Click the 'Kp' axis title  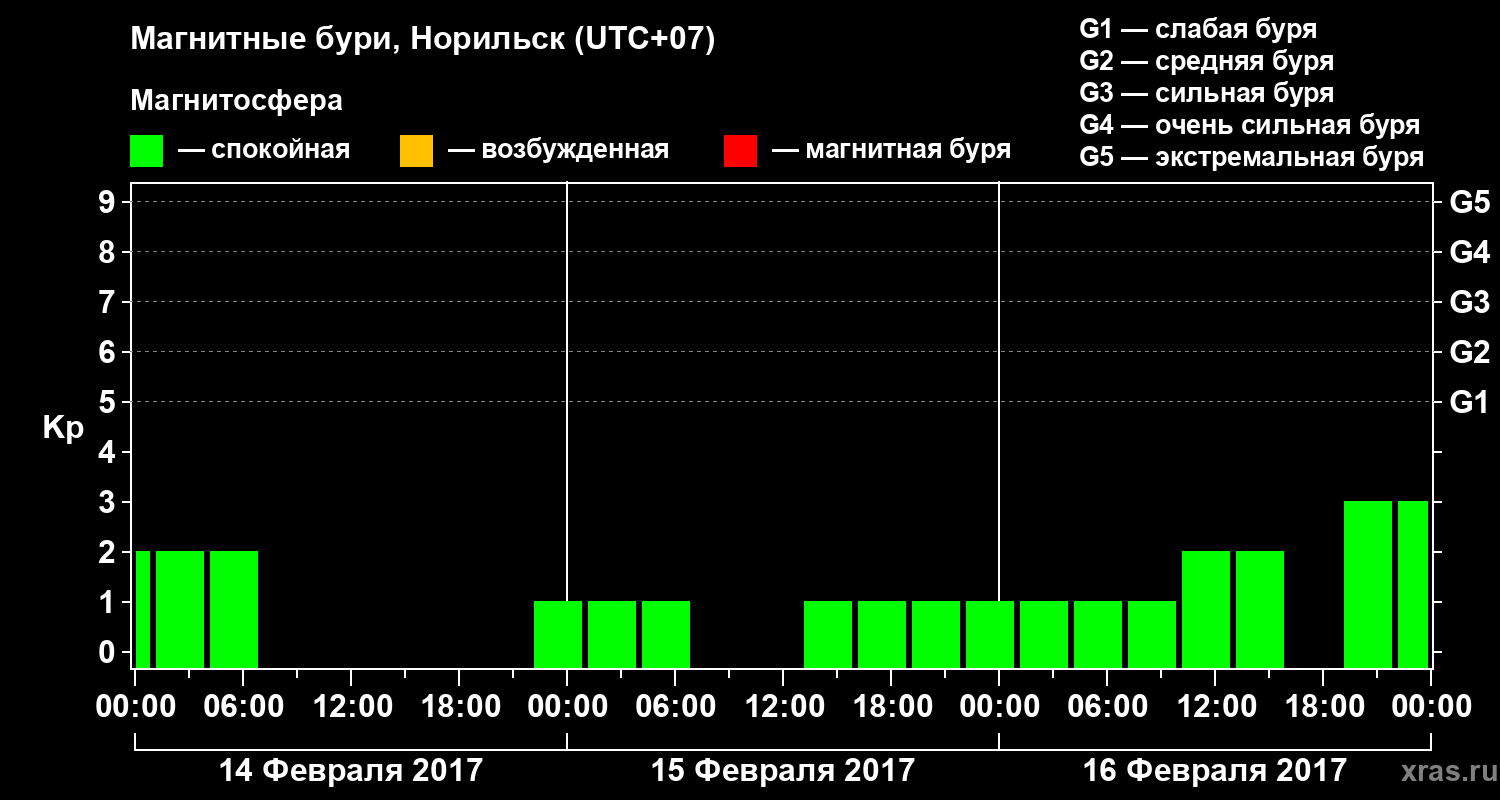tap(63, 428)
